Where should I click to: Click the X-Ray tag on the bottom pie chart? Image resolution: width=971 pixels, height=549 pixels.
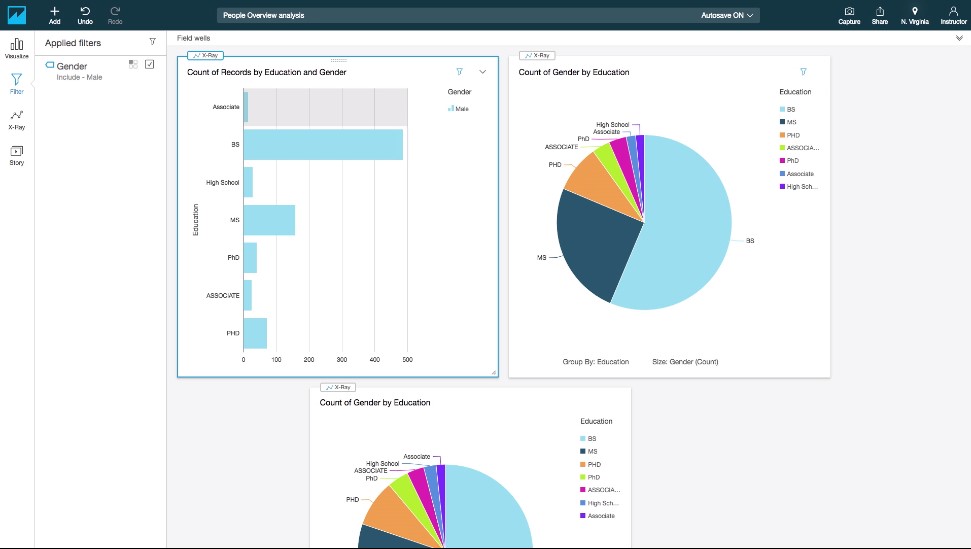338,387
